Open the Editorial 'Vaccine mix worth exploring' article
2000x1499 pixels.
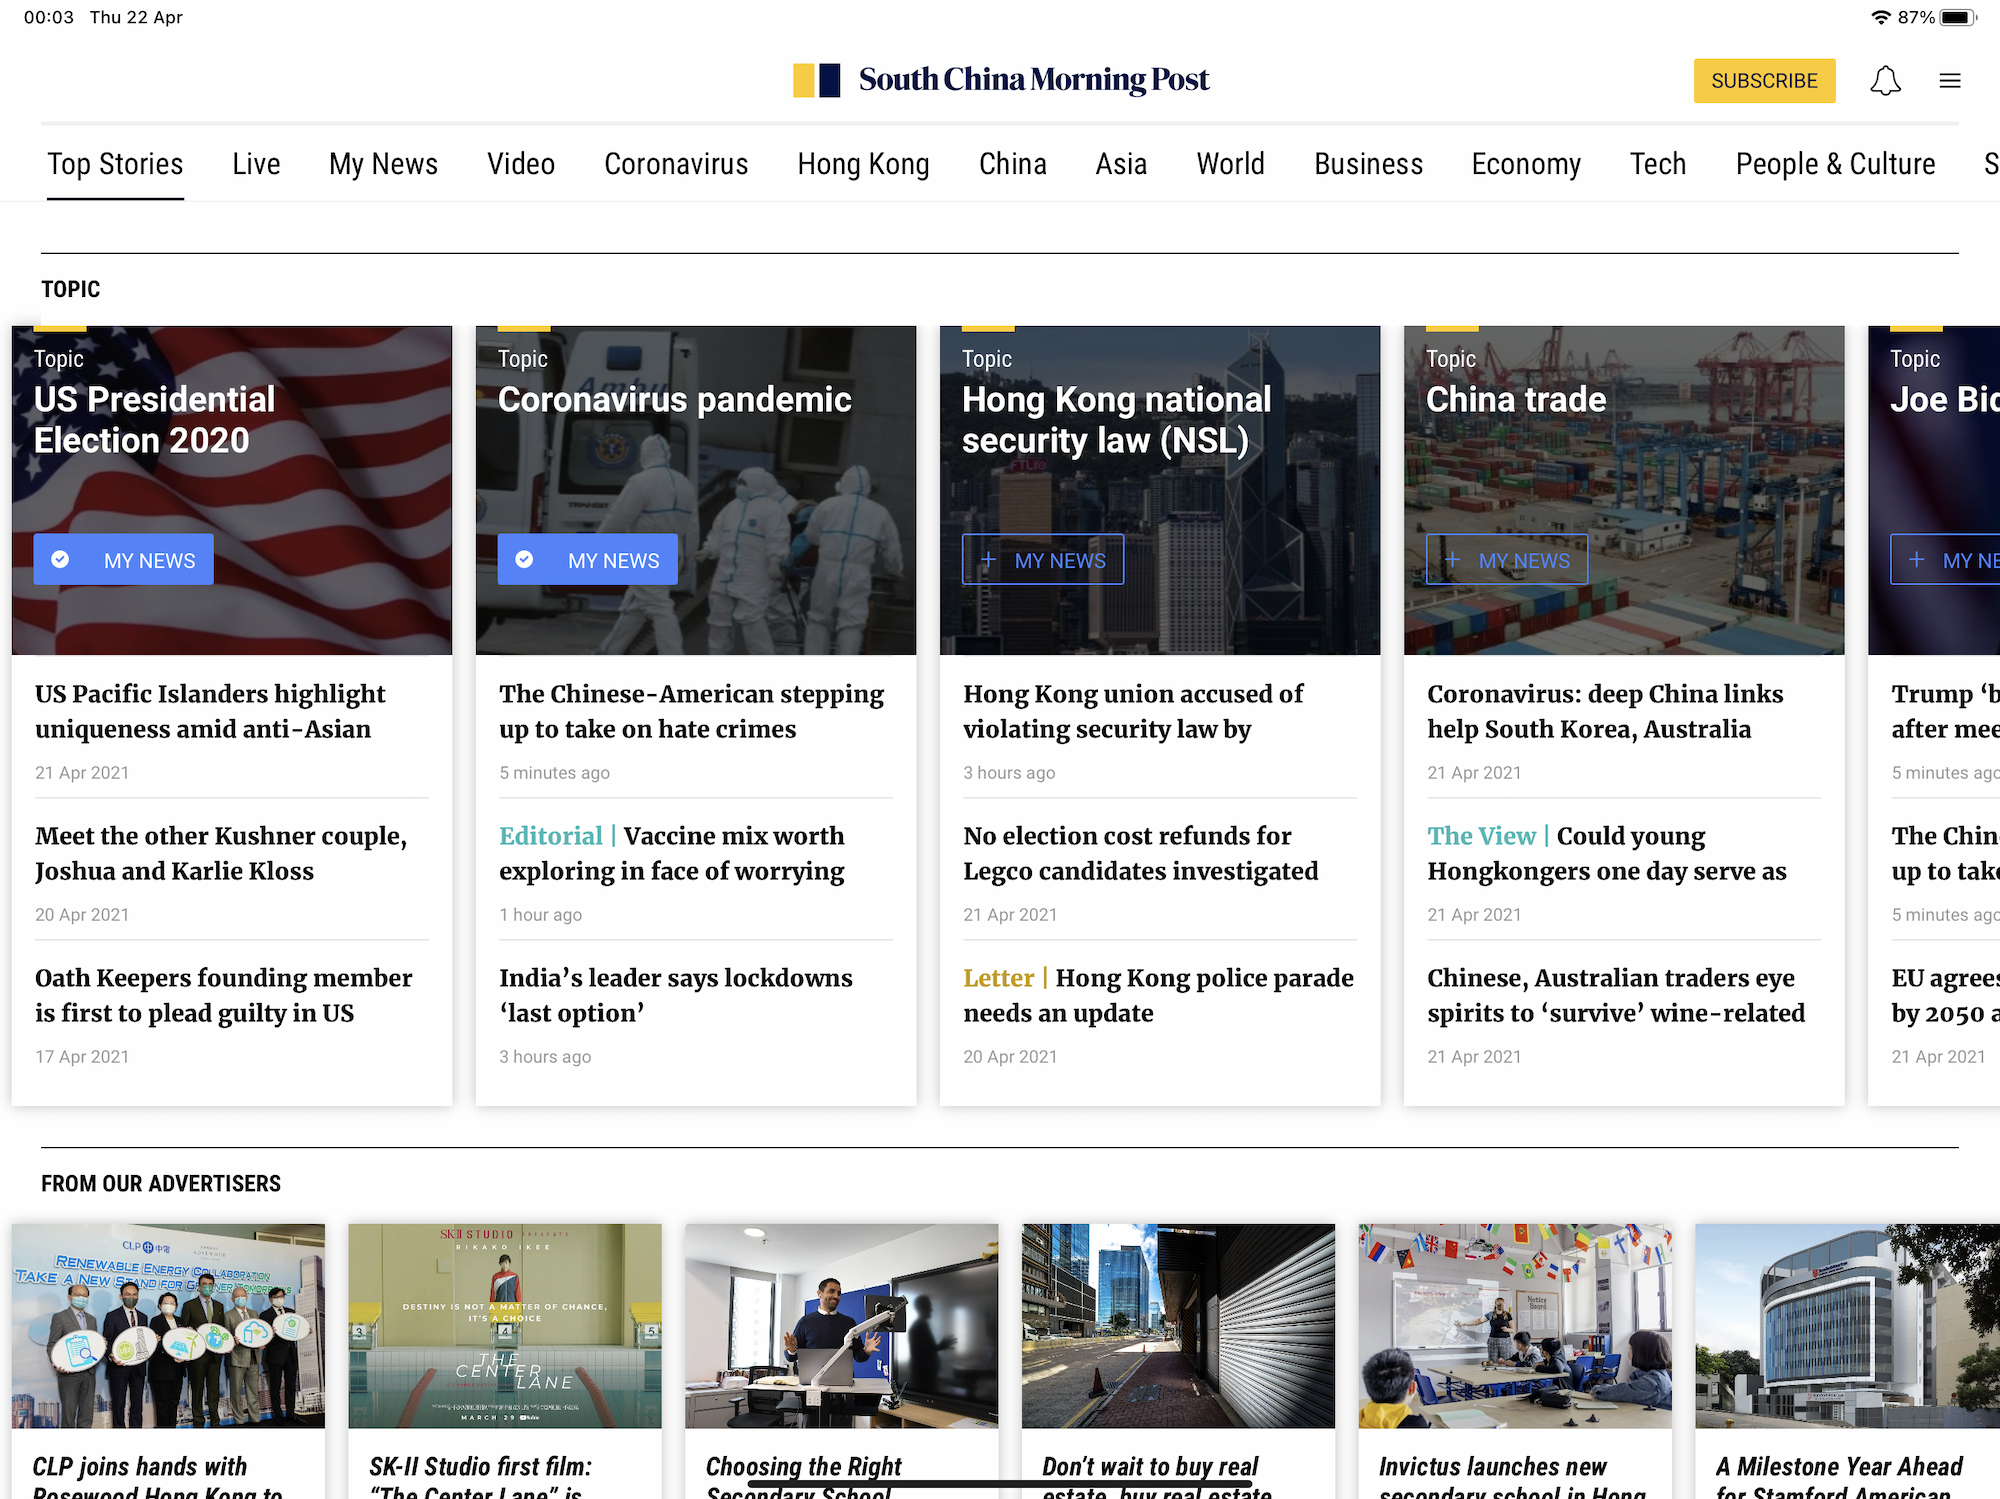672,853
